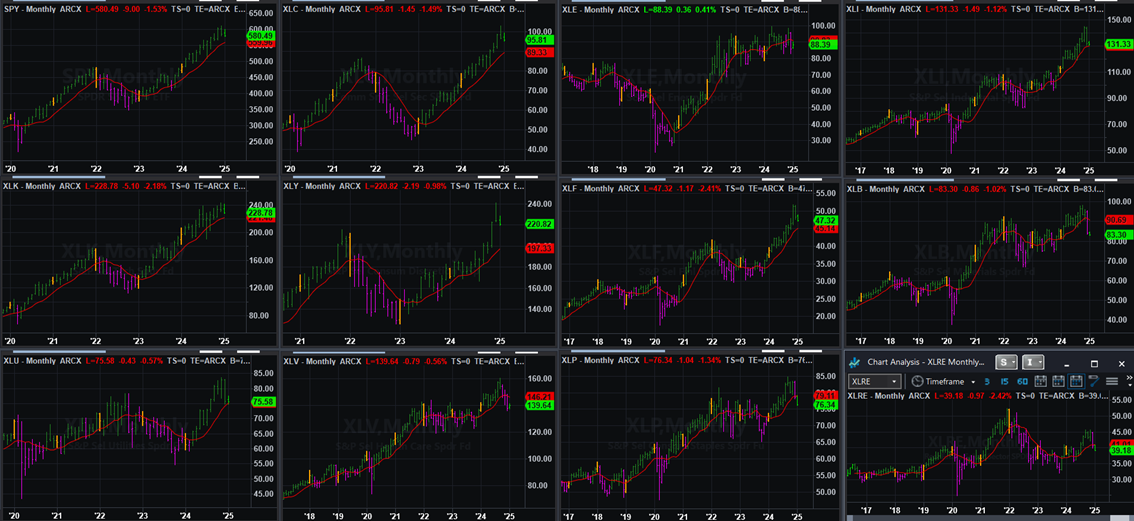
Task: Open the Timeframe dropdown
Action: tap(943, 381)
